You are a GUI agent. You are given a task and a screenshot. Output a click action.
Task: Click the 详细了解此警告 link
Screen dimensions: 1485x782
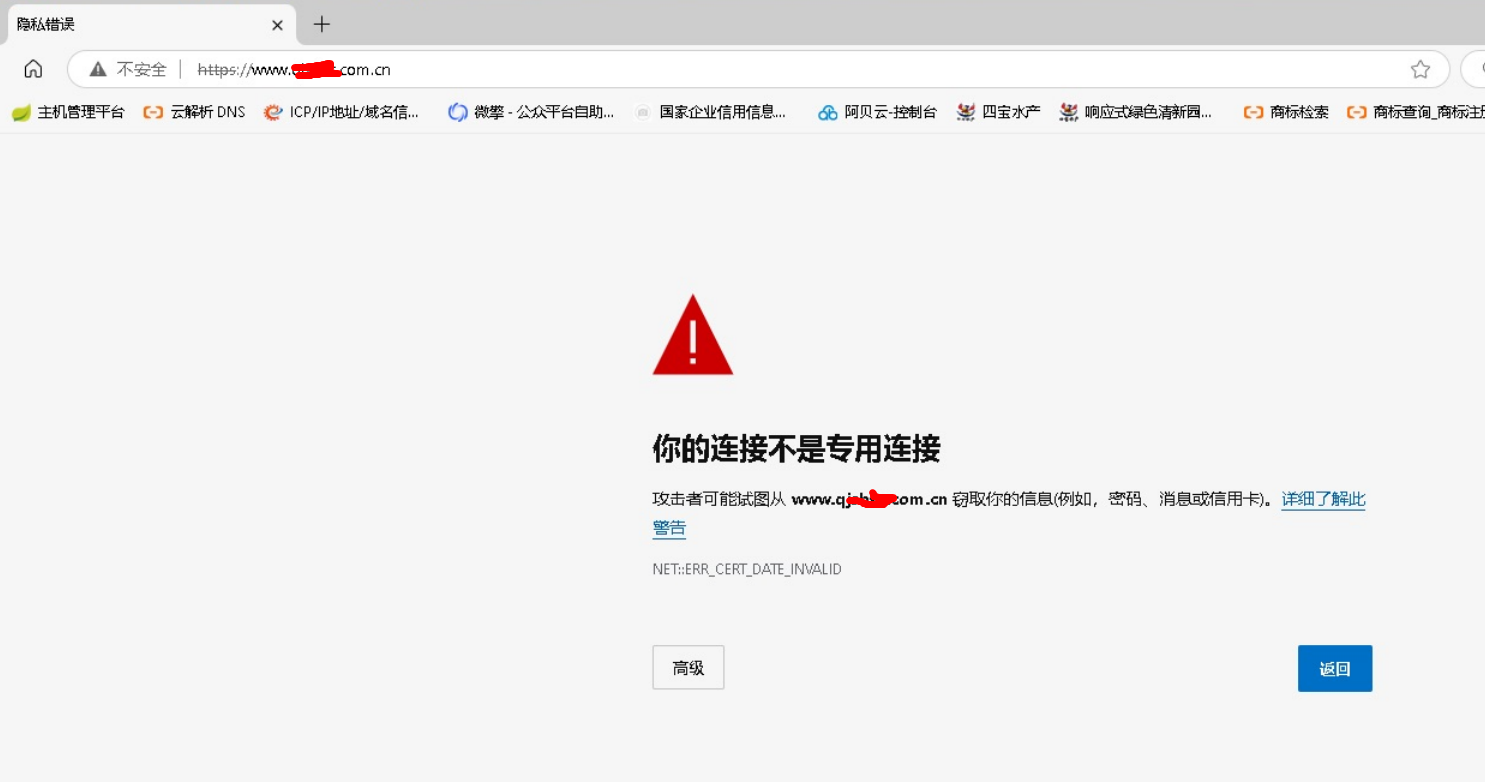click(1323, 499)
